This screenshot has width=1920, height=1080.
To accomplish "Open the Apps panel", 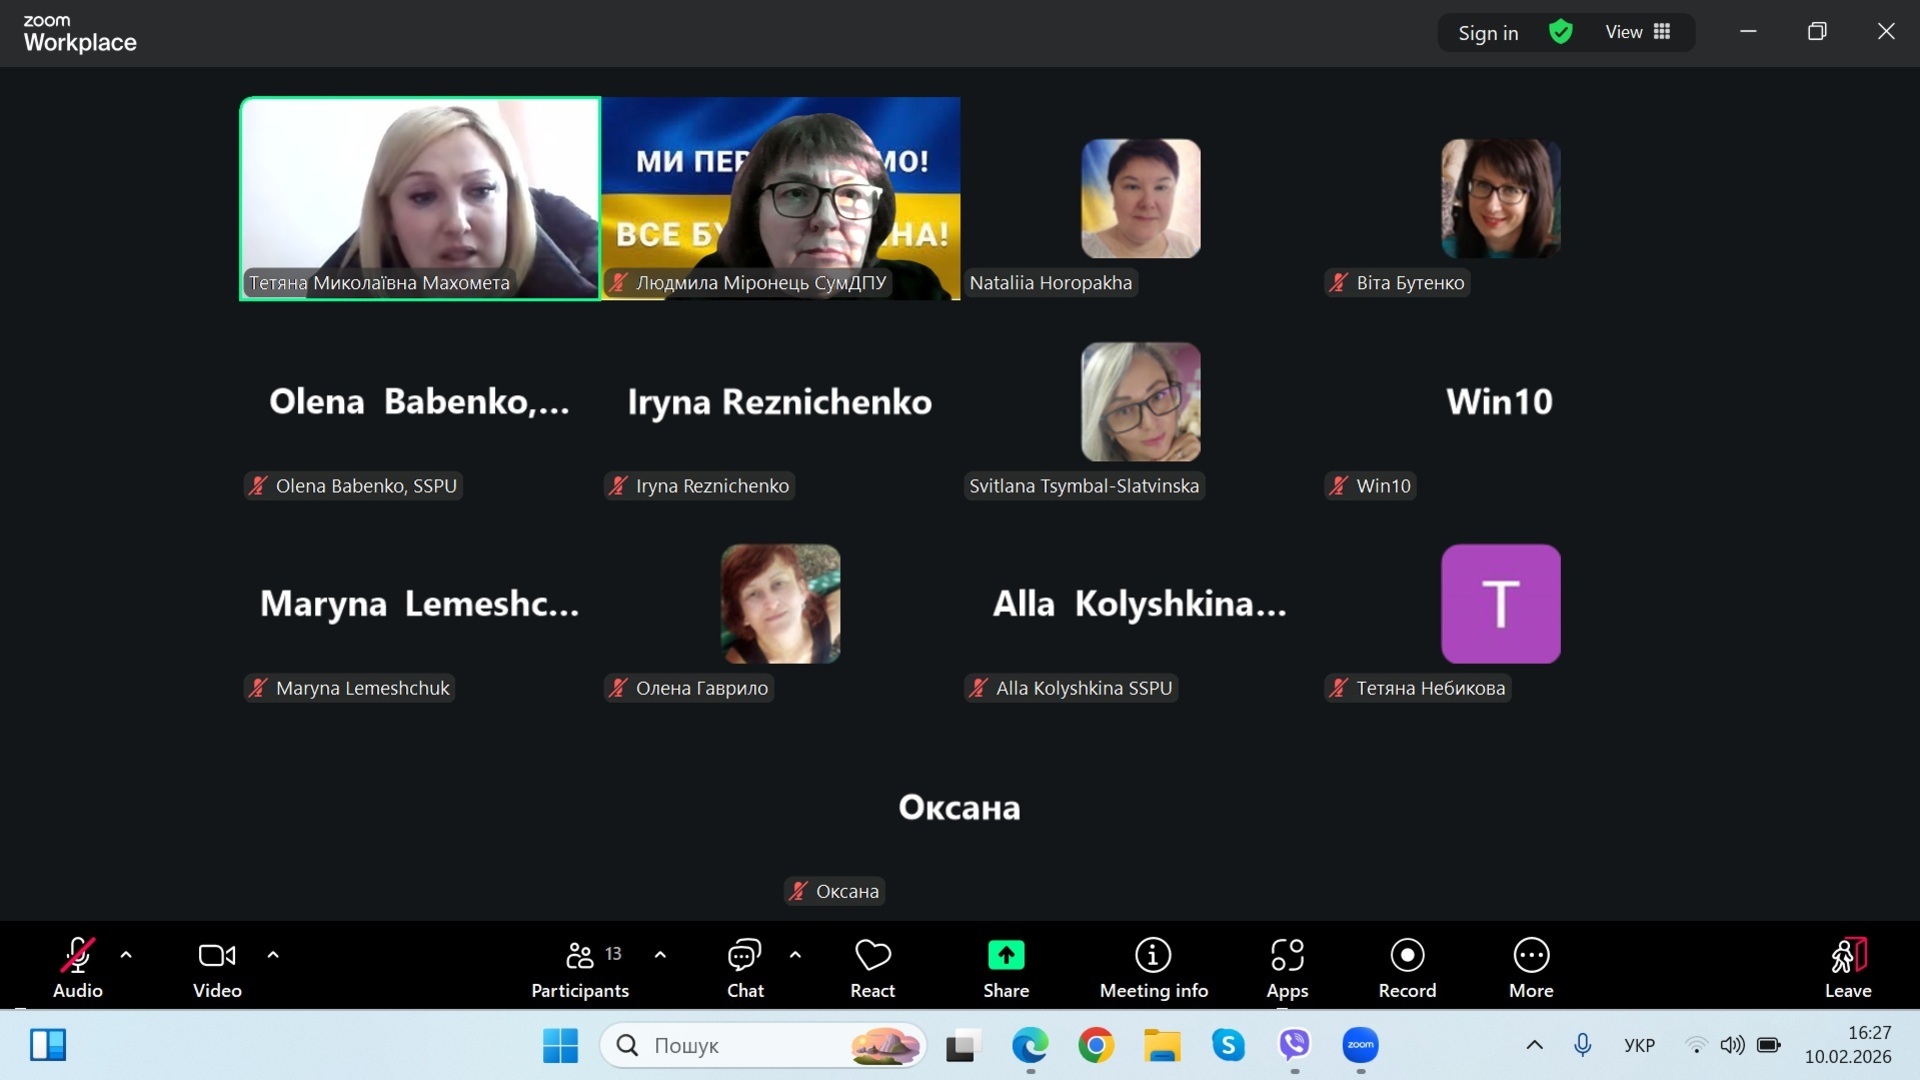I will click(1286, 967).
